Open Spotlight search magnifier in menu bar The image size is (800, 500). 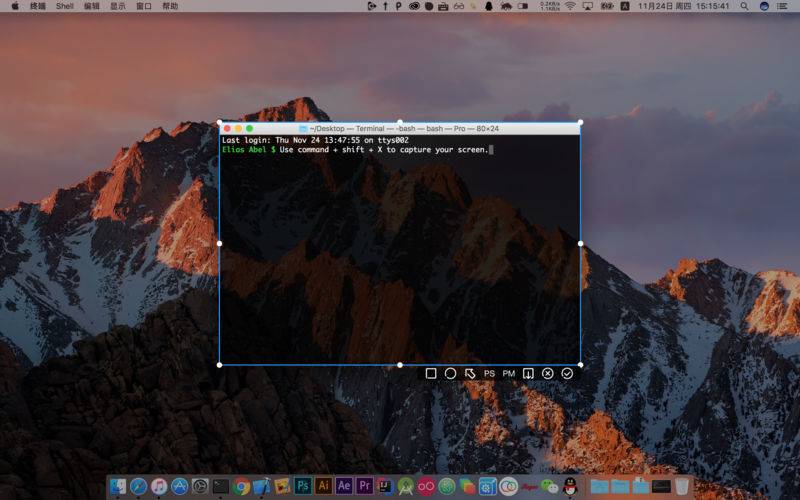point(744,6)
